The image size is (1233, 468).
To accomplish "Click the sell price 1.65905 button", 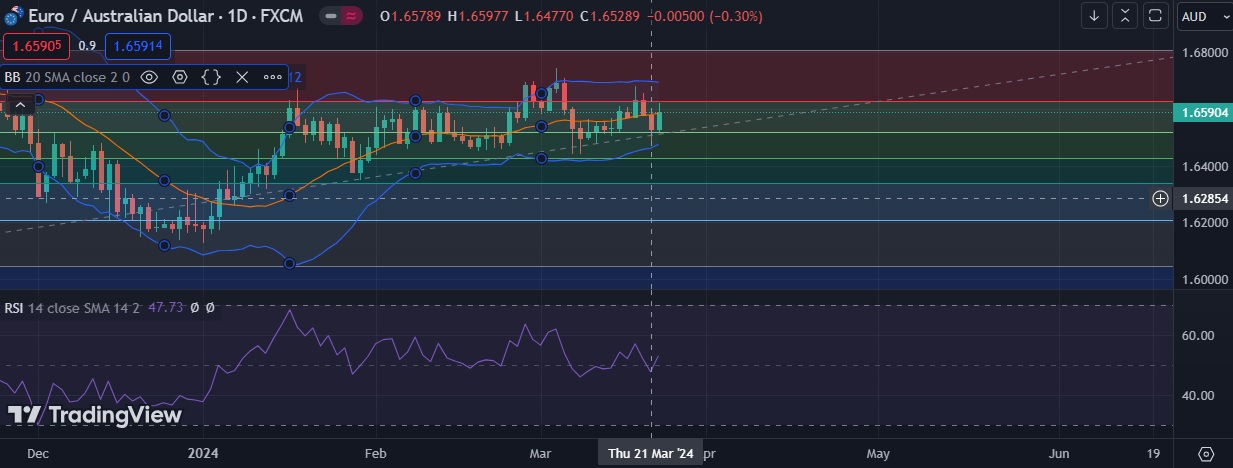I will [35, 46].
